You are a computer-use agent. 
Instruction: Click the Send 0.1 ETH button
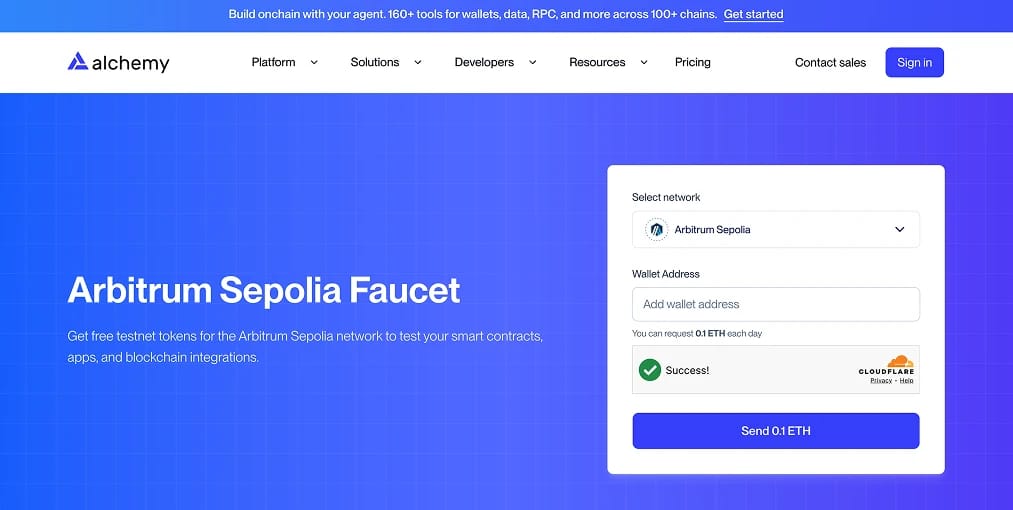pyautogui.click(x=775, y=431)
